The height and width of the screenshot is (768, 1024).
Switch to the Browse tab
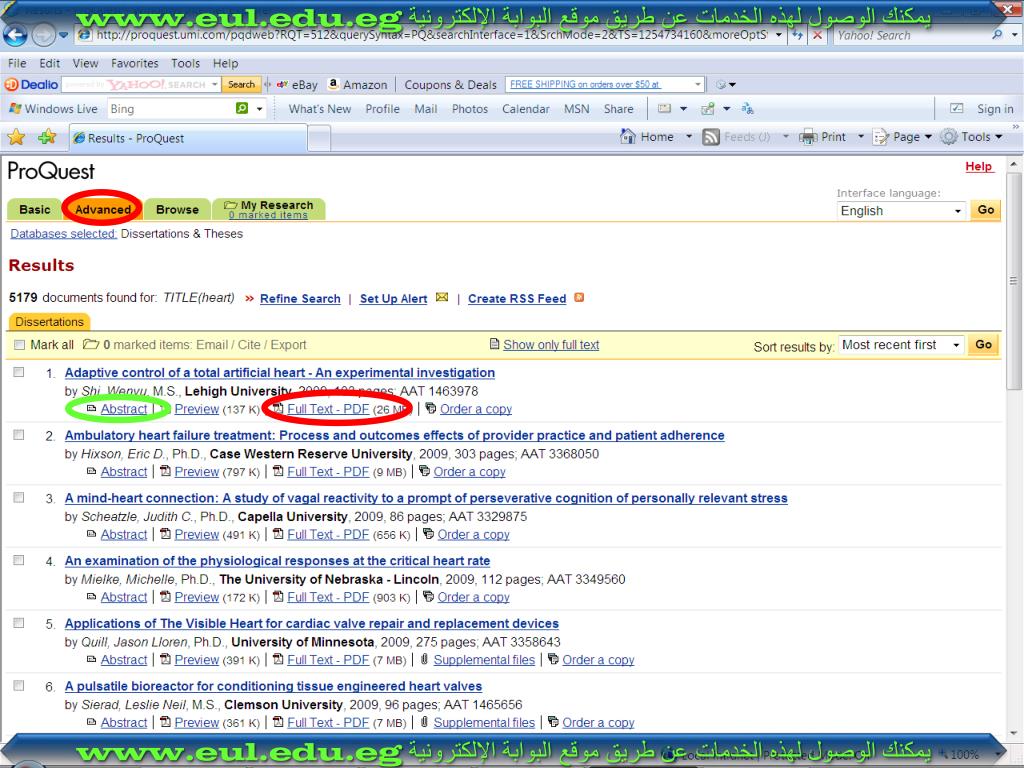click(177, 210)
